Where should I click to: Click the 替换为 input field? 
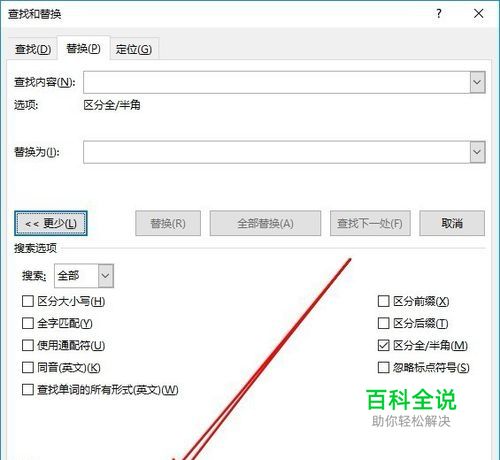click(x=277, y=152)
